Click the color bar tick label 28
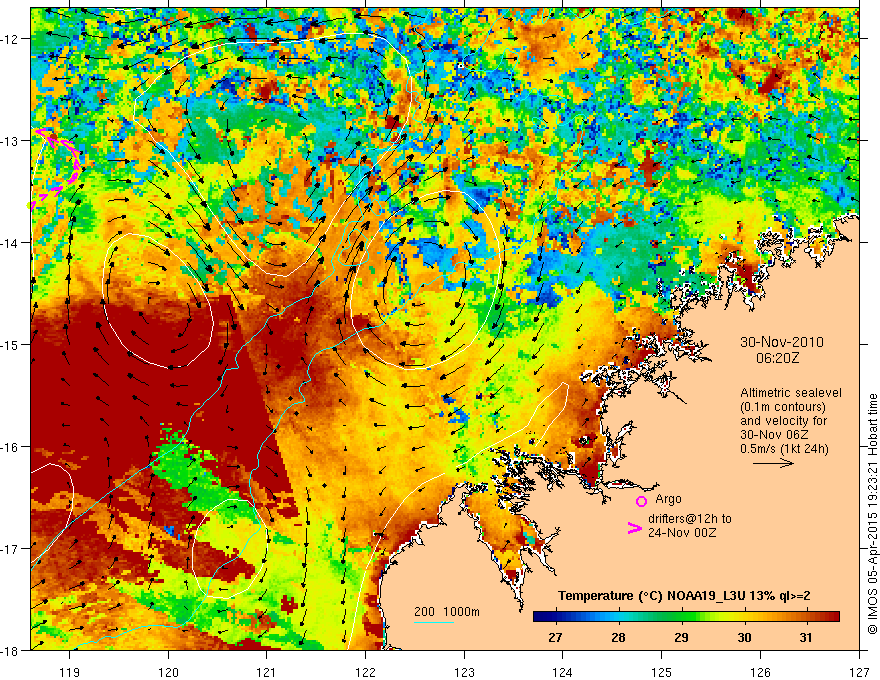880x680 pixels. tap(618, 638)
